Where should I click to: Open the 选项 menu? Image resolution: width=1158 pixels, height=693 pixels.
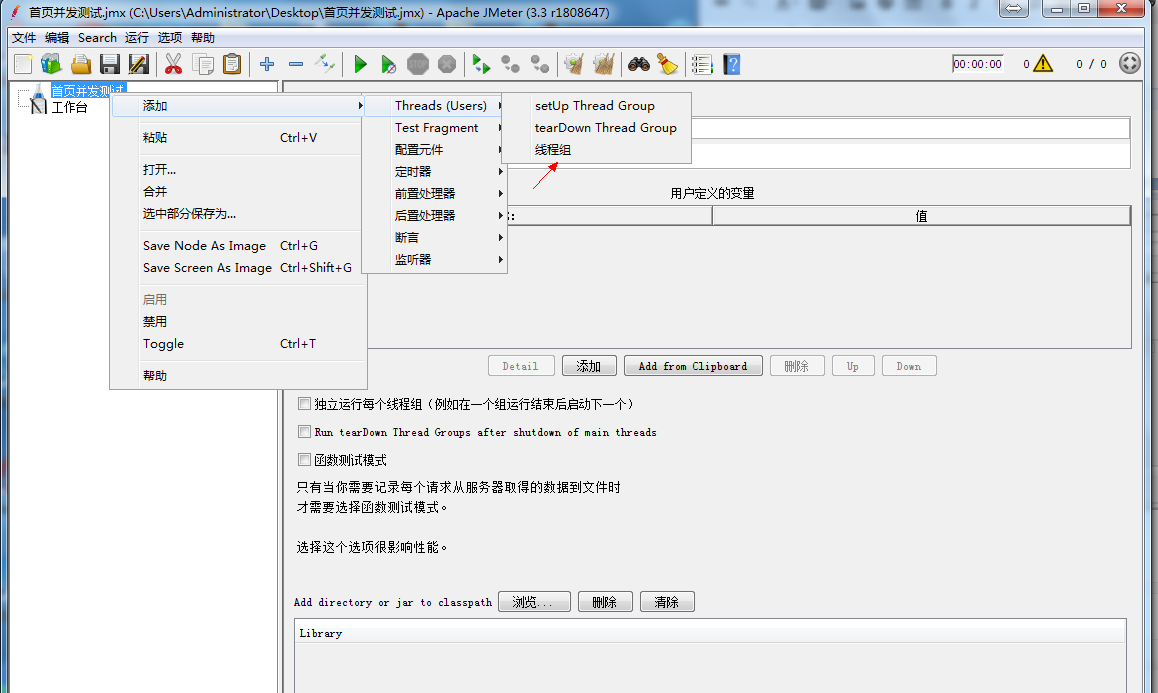point(169,38)
